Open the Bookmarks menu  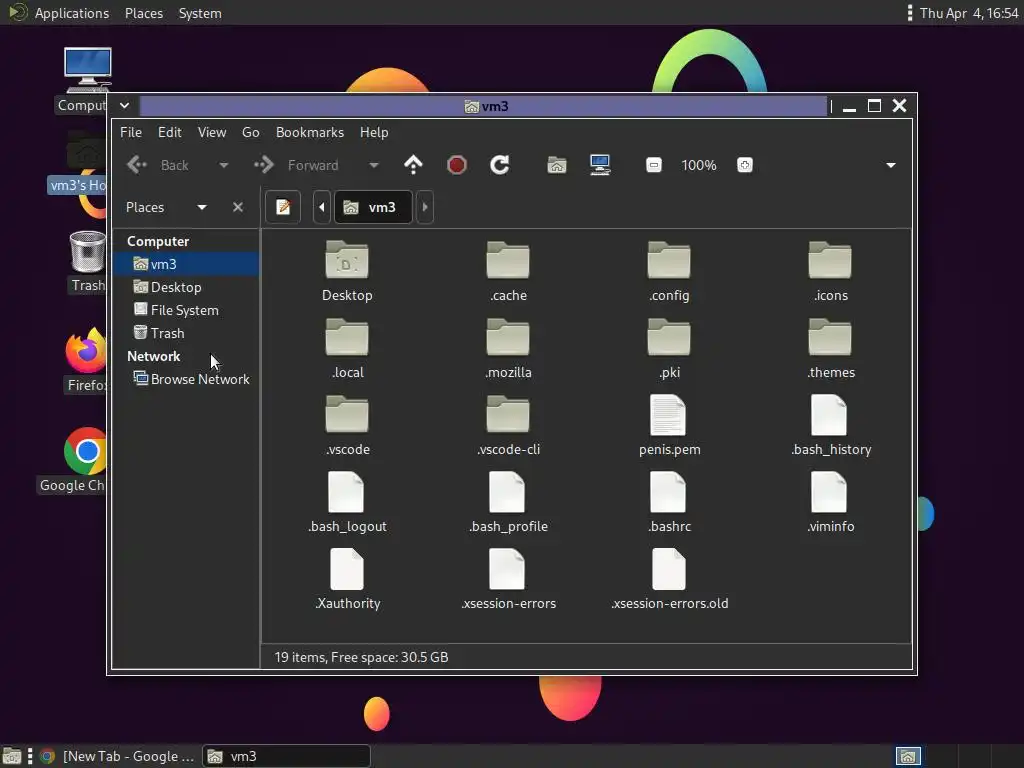(310, 132)
